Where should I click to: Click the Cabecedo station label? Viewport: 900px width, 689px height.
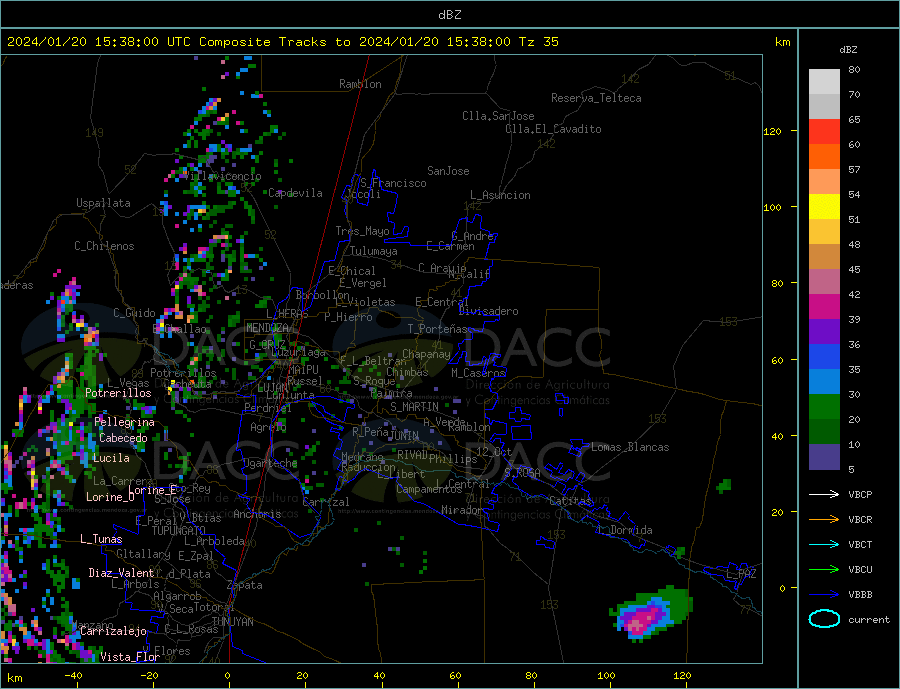pyautogui.click(x=123, y=438)
